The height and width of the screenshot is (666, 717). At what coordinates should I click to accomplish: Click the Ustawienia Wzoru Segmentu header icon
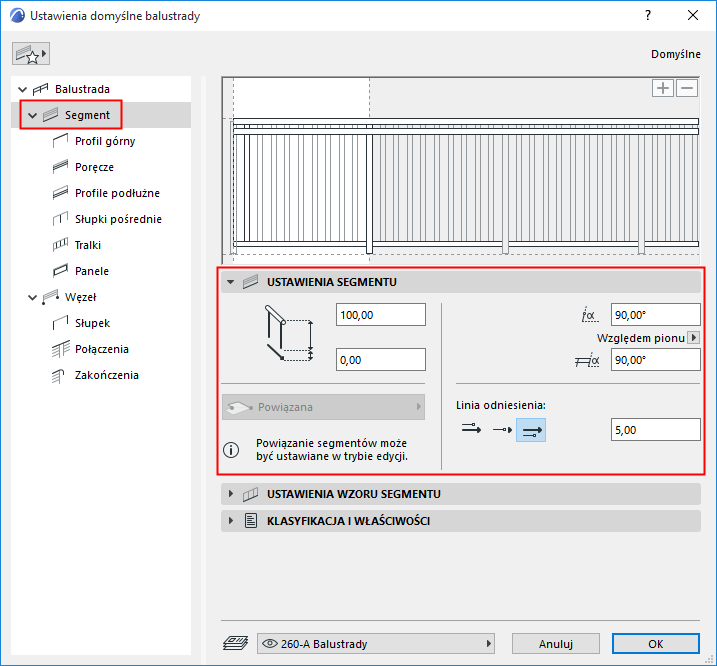click(251, 494)
